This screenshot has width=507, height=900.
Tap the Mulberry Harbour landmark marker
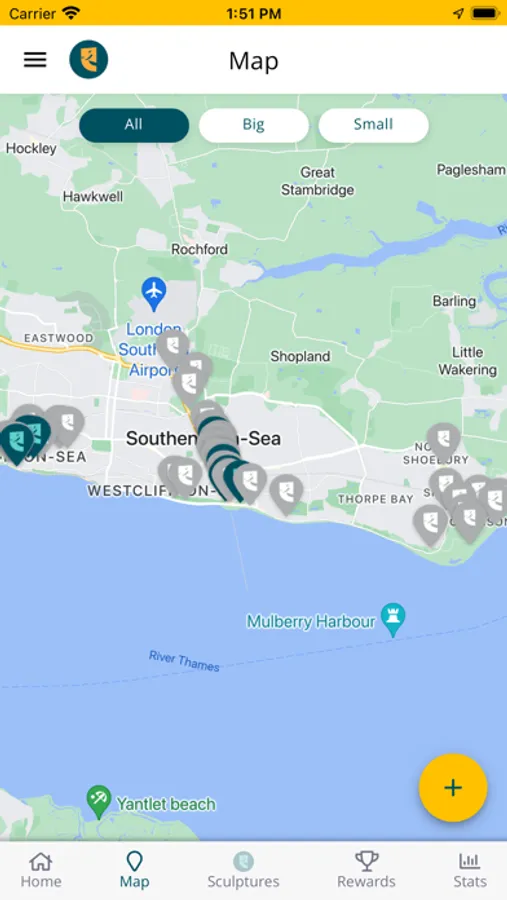pos(394,620)
